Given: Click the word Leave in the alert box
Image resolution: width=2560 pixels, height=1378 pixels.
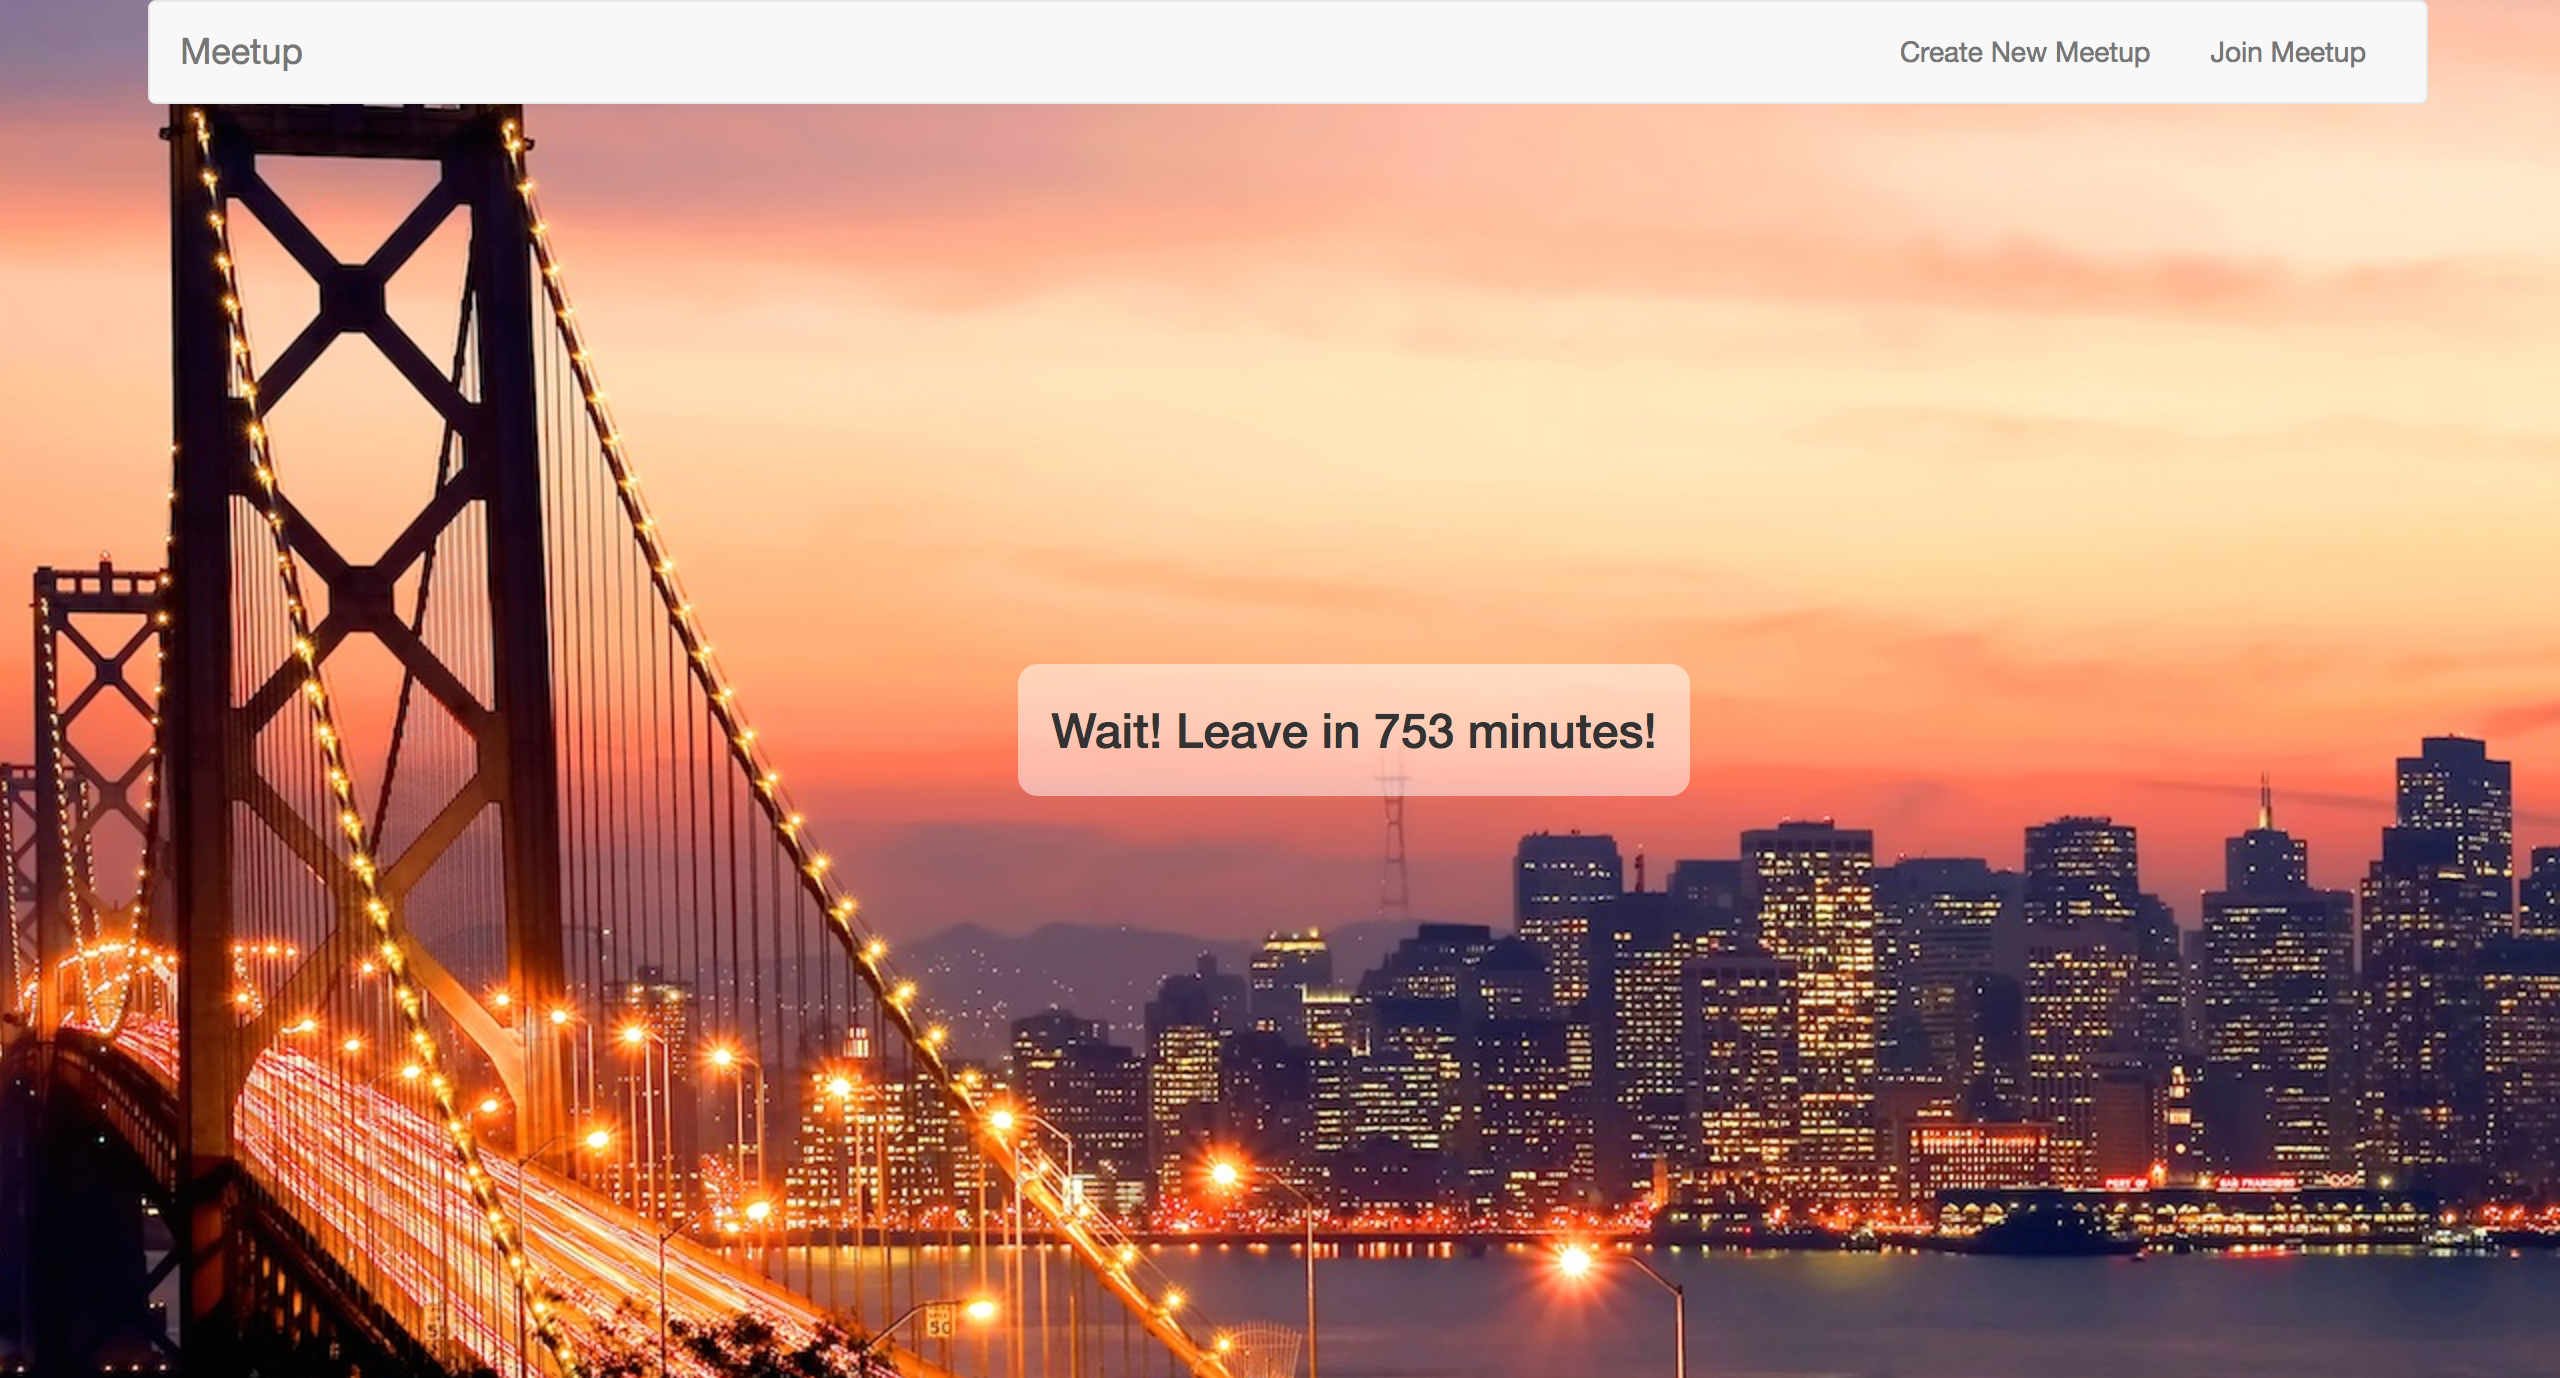Looking at the screenshot, I should (x=1241, y=732).
